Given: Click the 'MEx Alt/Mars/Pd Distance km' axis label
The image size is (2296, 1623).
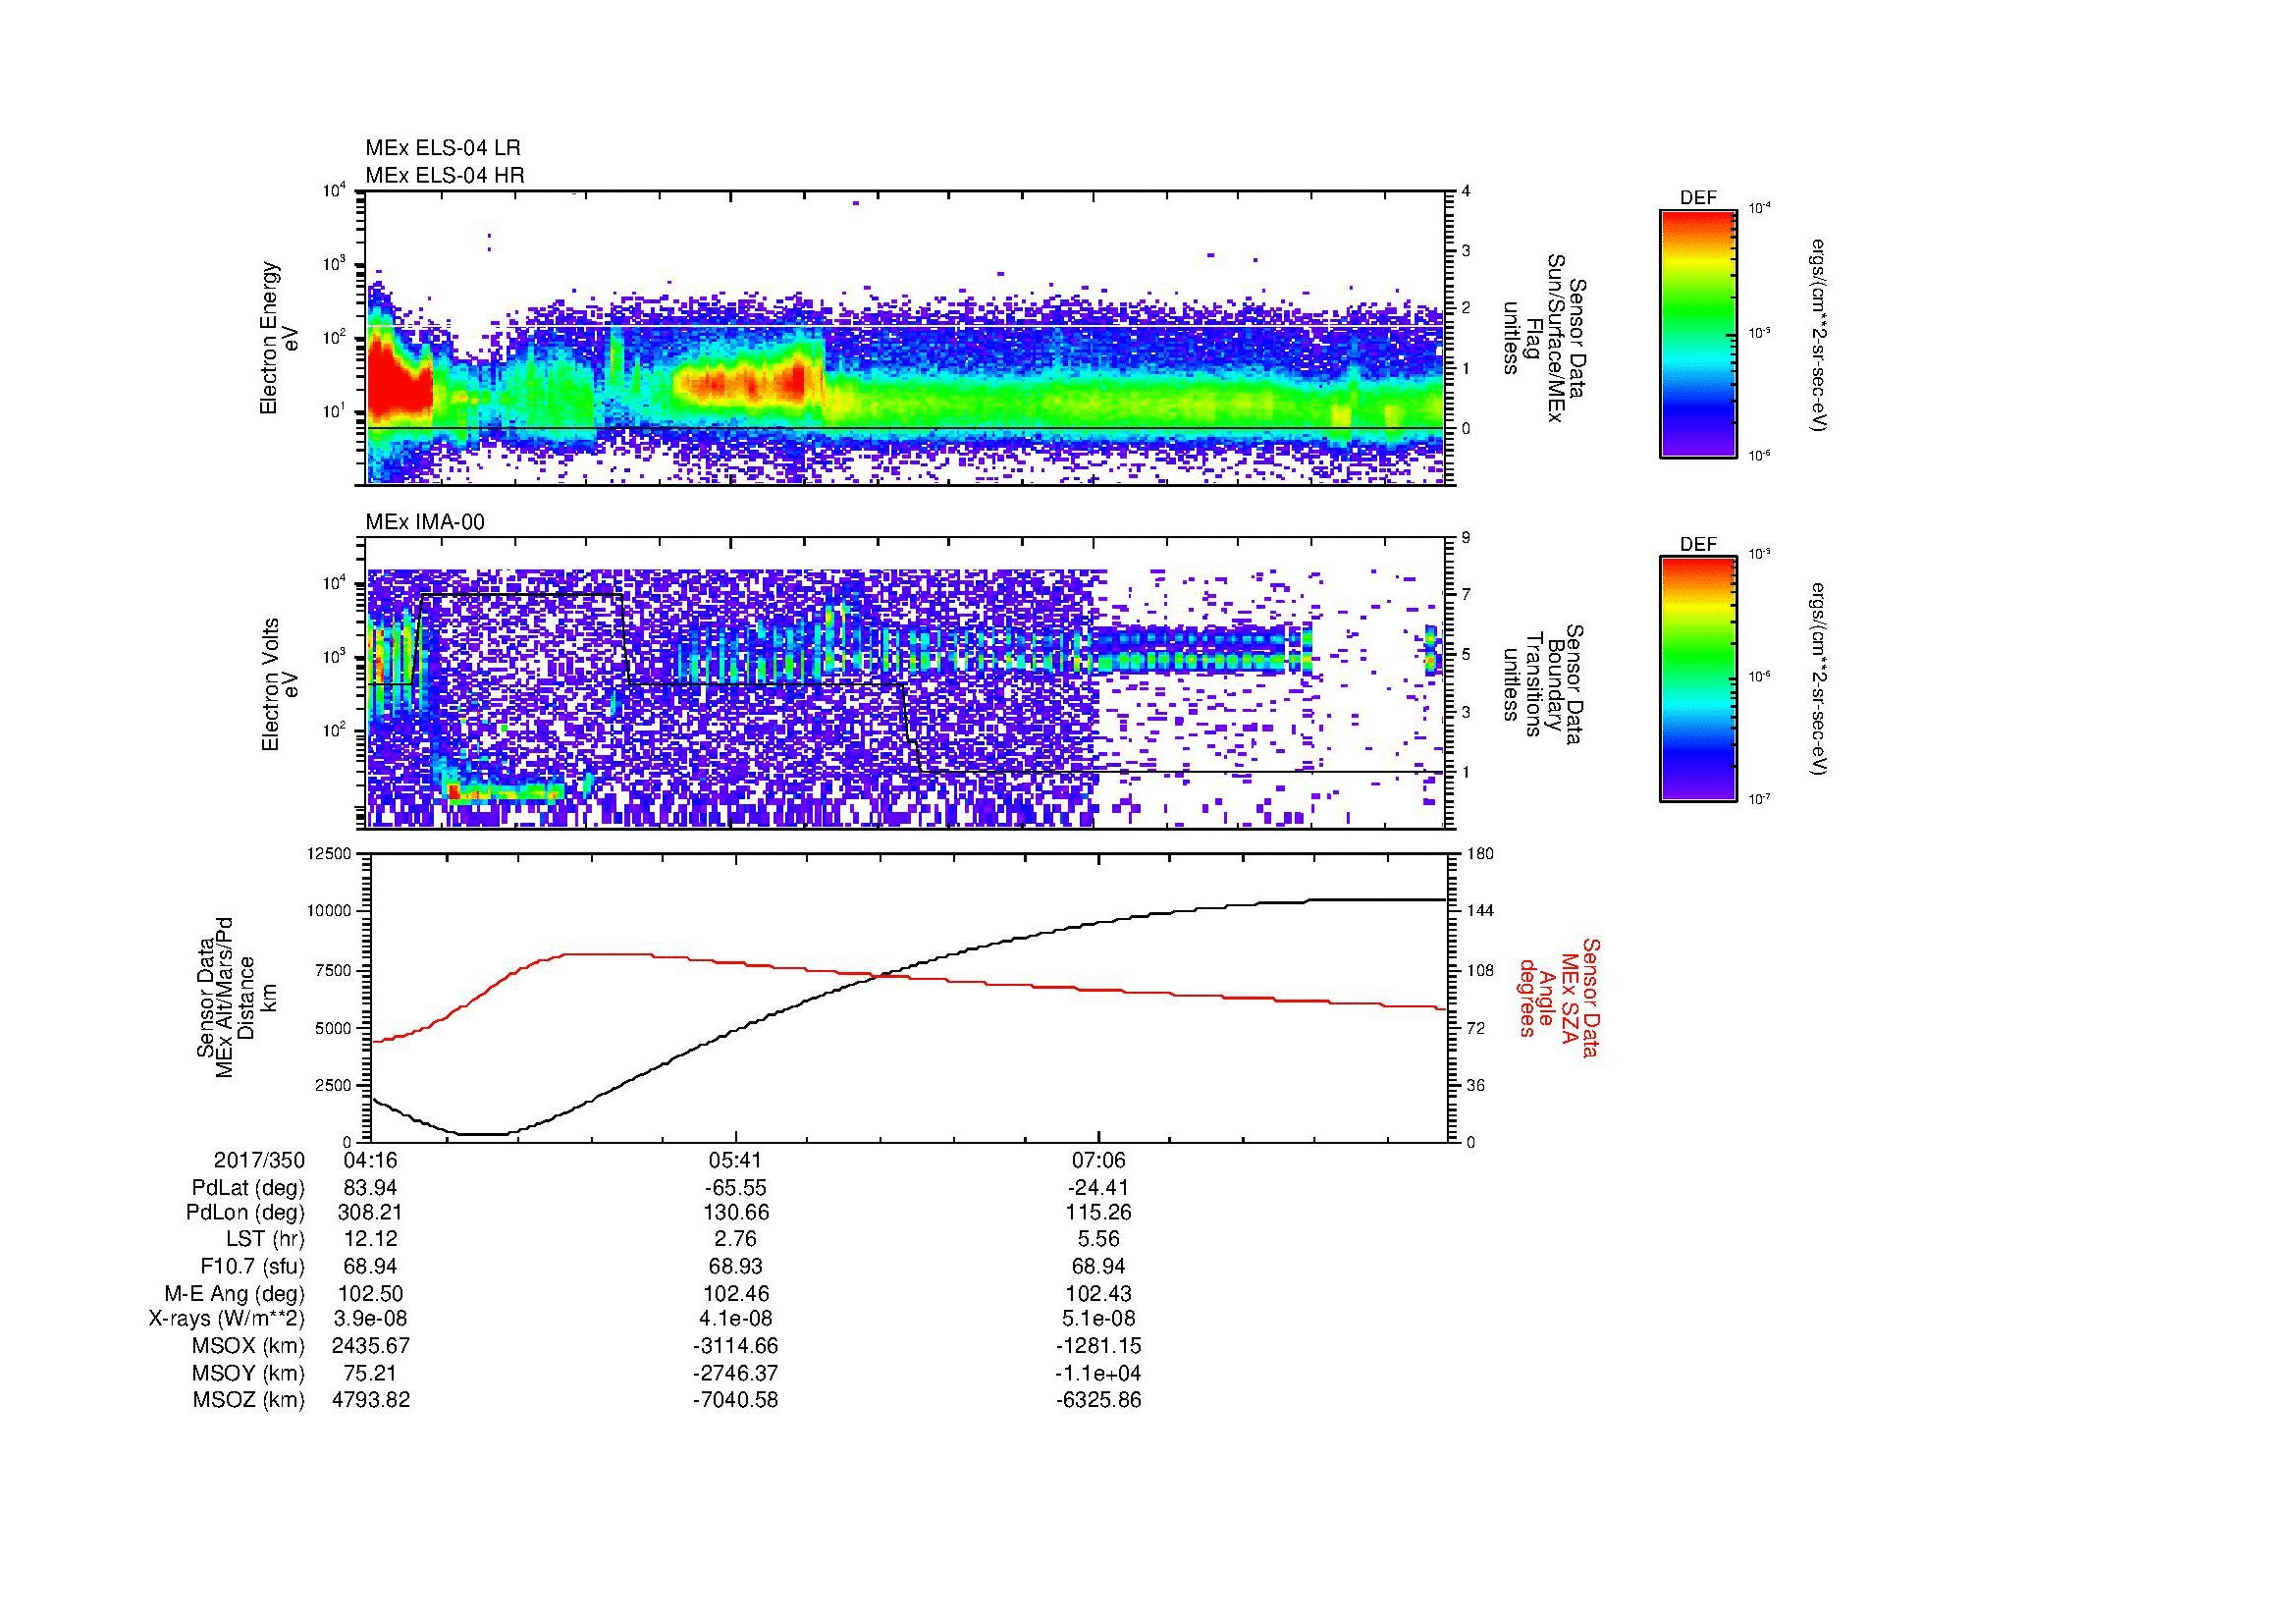Looking at the screenshot, I should coord(236,997).
